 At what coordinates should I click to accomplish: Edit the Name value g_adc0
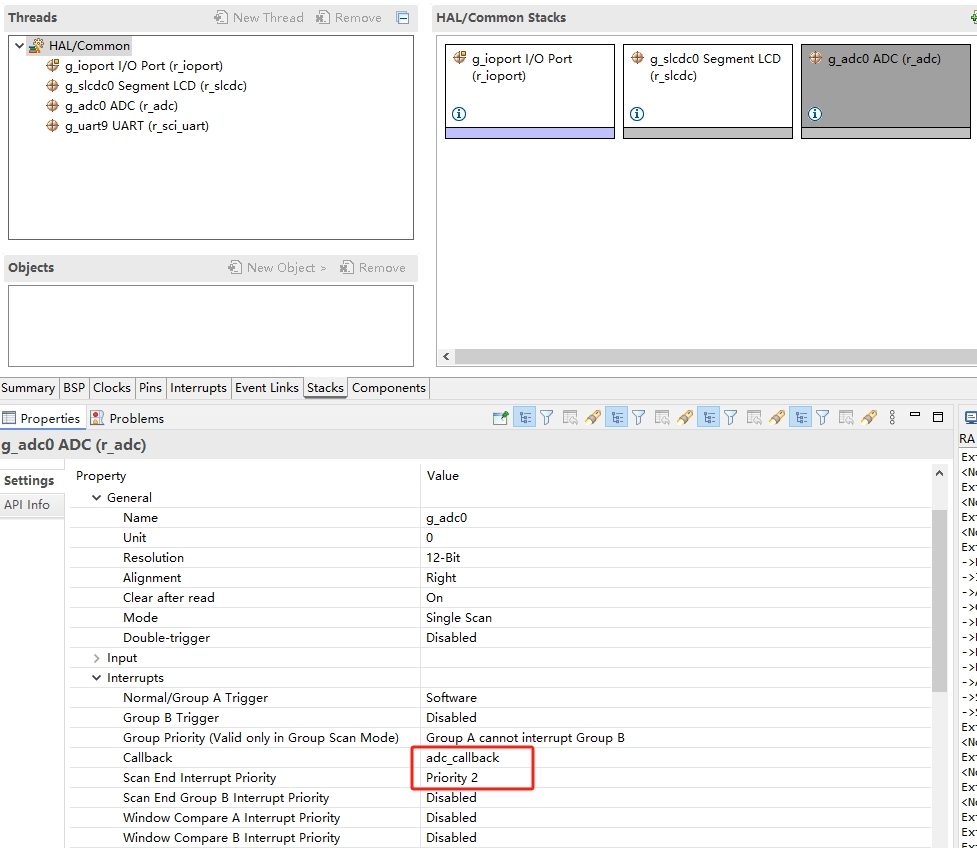click(676, 518)
